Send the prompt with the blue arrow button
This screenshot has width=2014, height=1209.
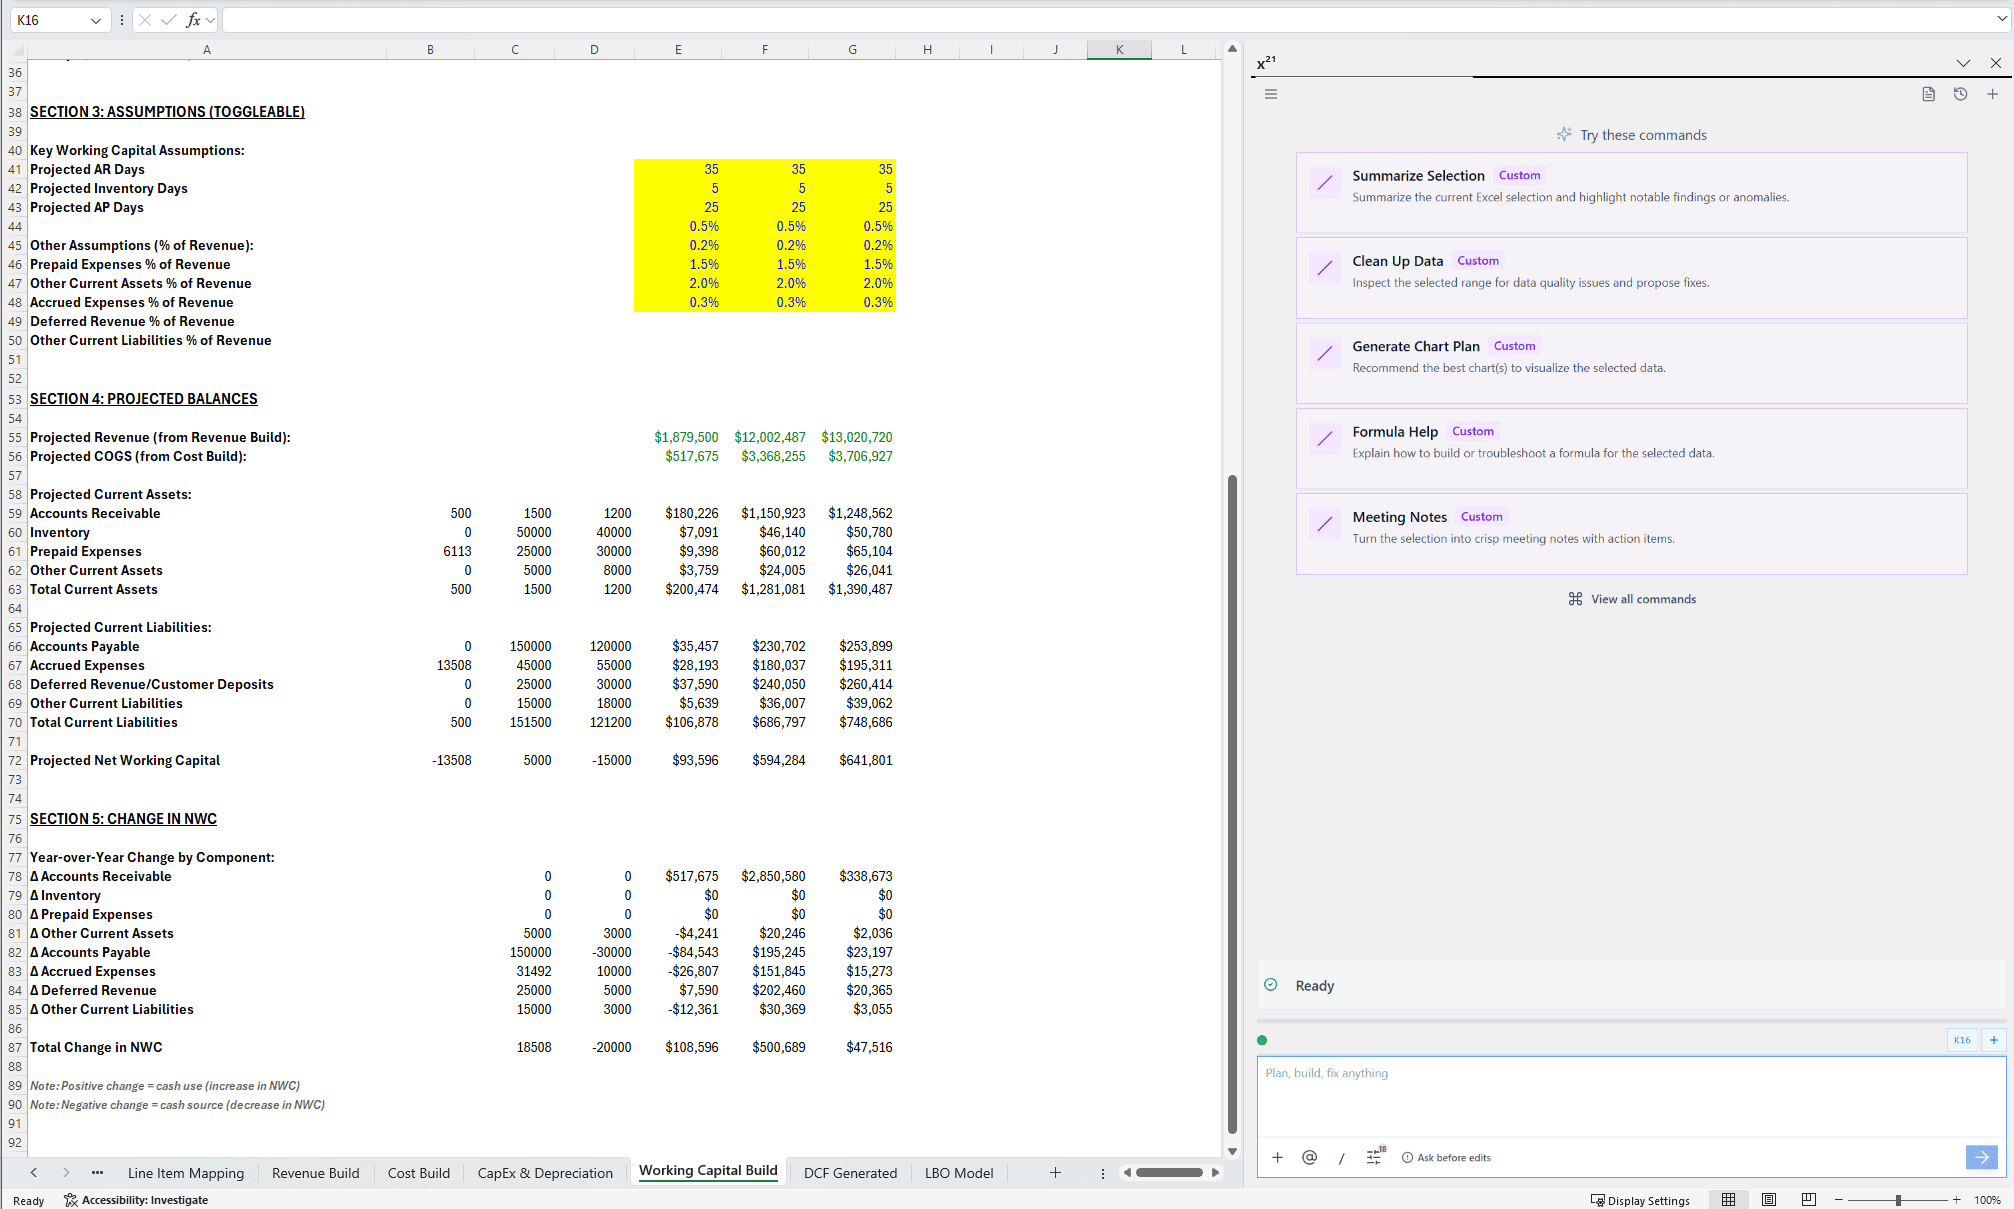pos(1981,1157)
